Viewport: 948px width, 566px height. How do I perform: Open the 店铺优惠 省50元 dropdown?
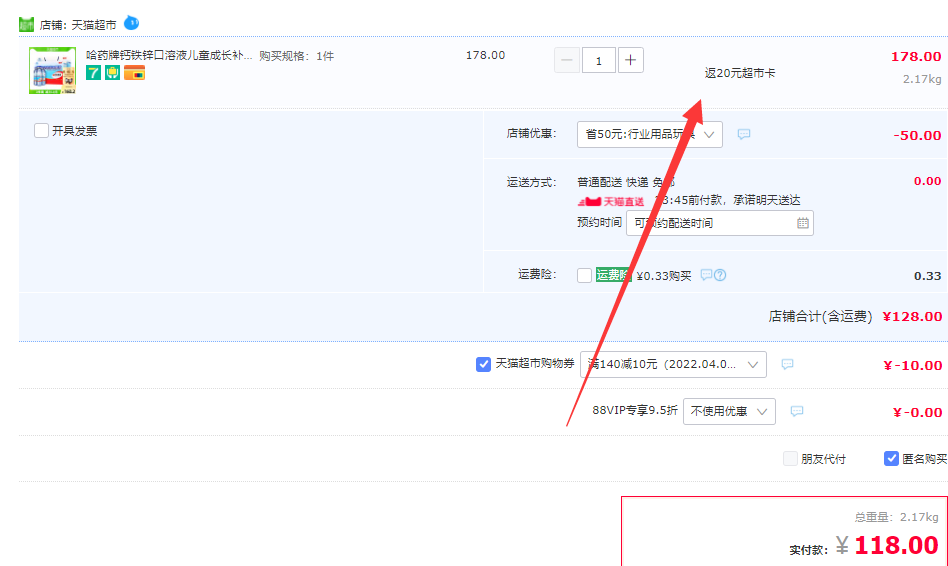[650, 134]
